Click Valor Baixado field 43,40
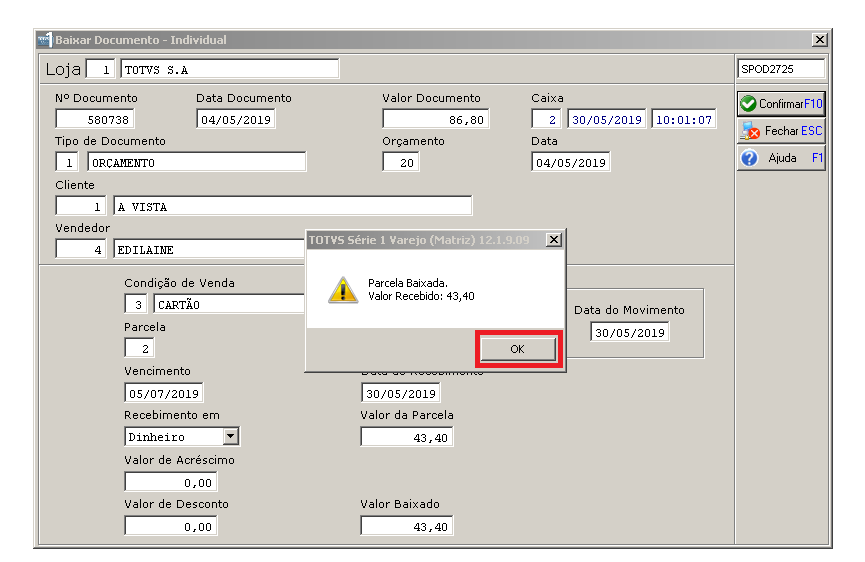 407,526
